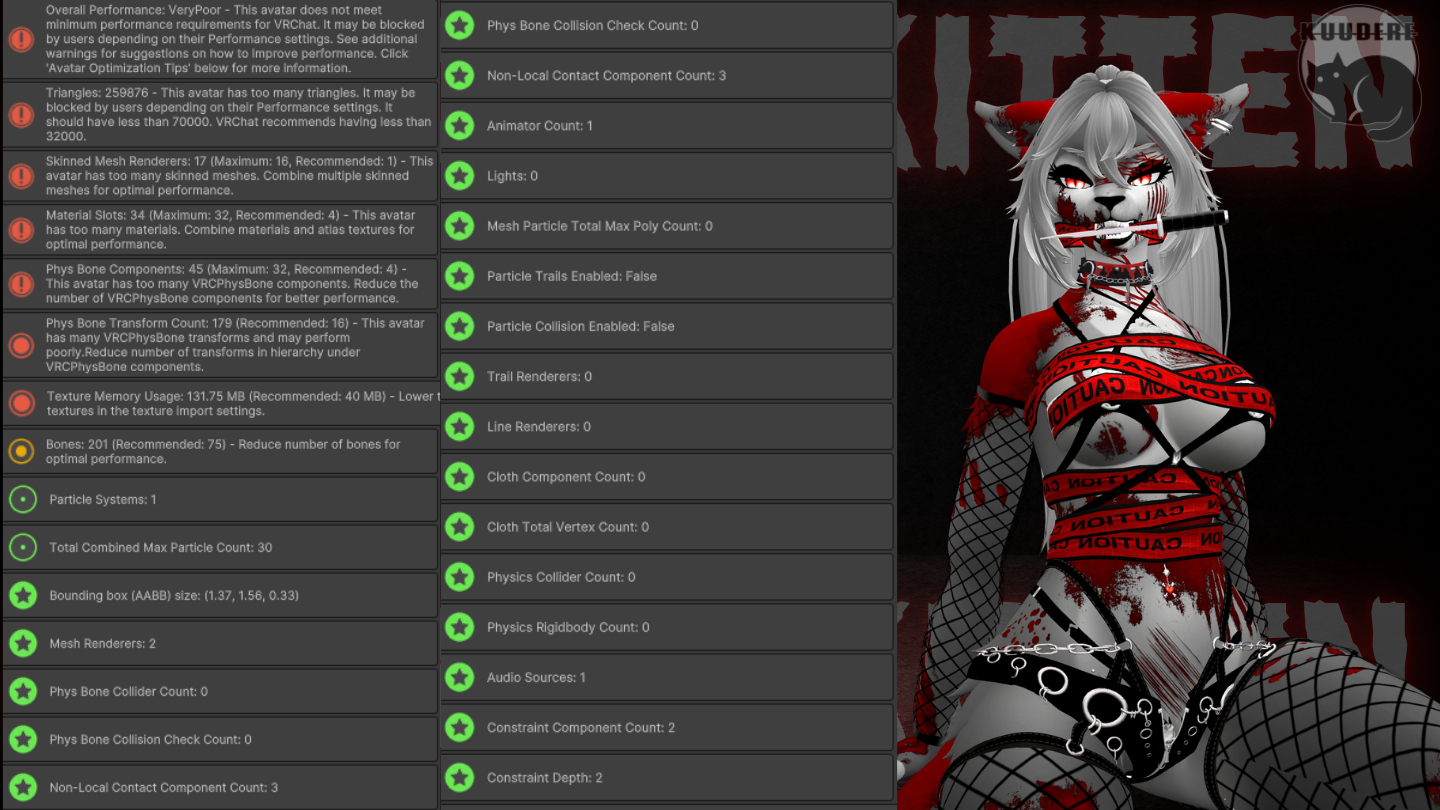1440x810 pixels.
Task: Click the Material Slots red alert icon
Action: (21, 230)
